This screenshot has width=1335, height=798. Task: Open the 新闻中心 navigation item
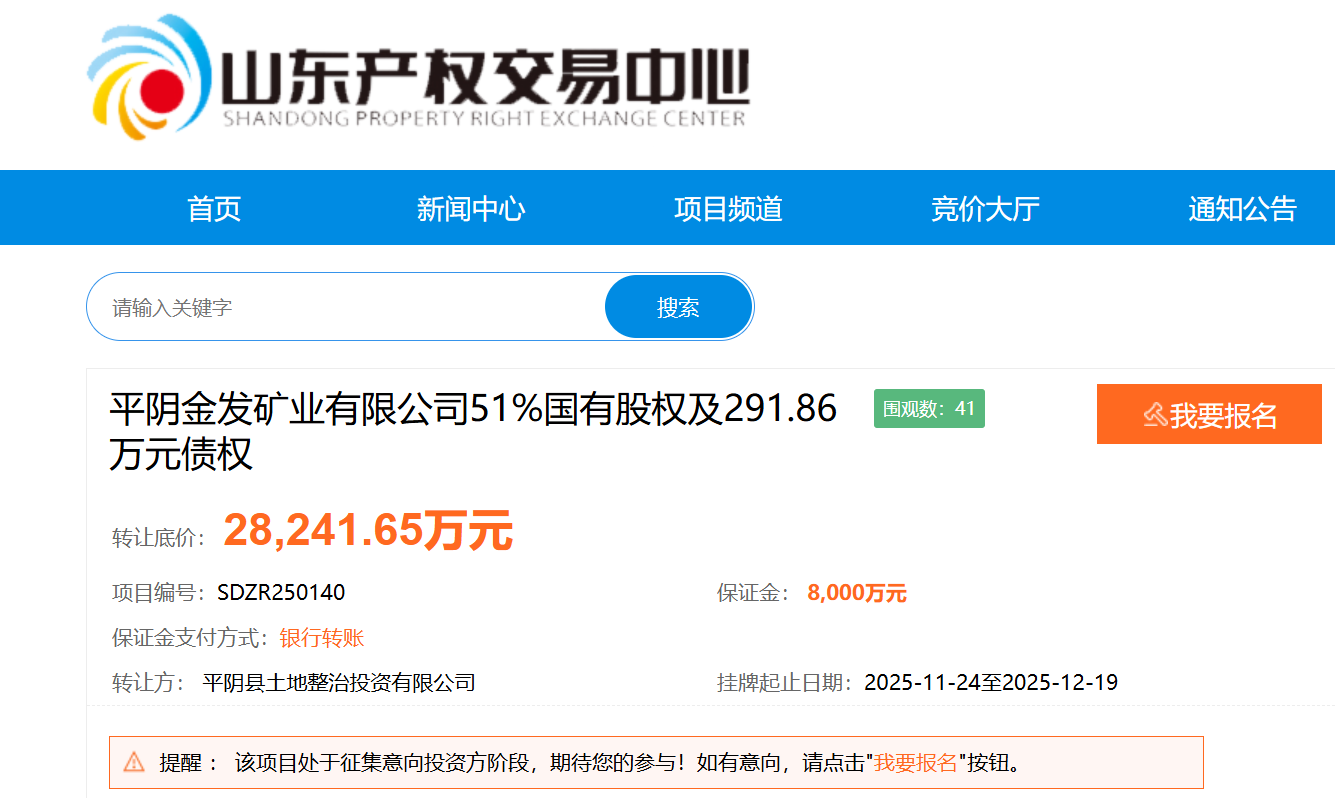coord(471,209)
